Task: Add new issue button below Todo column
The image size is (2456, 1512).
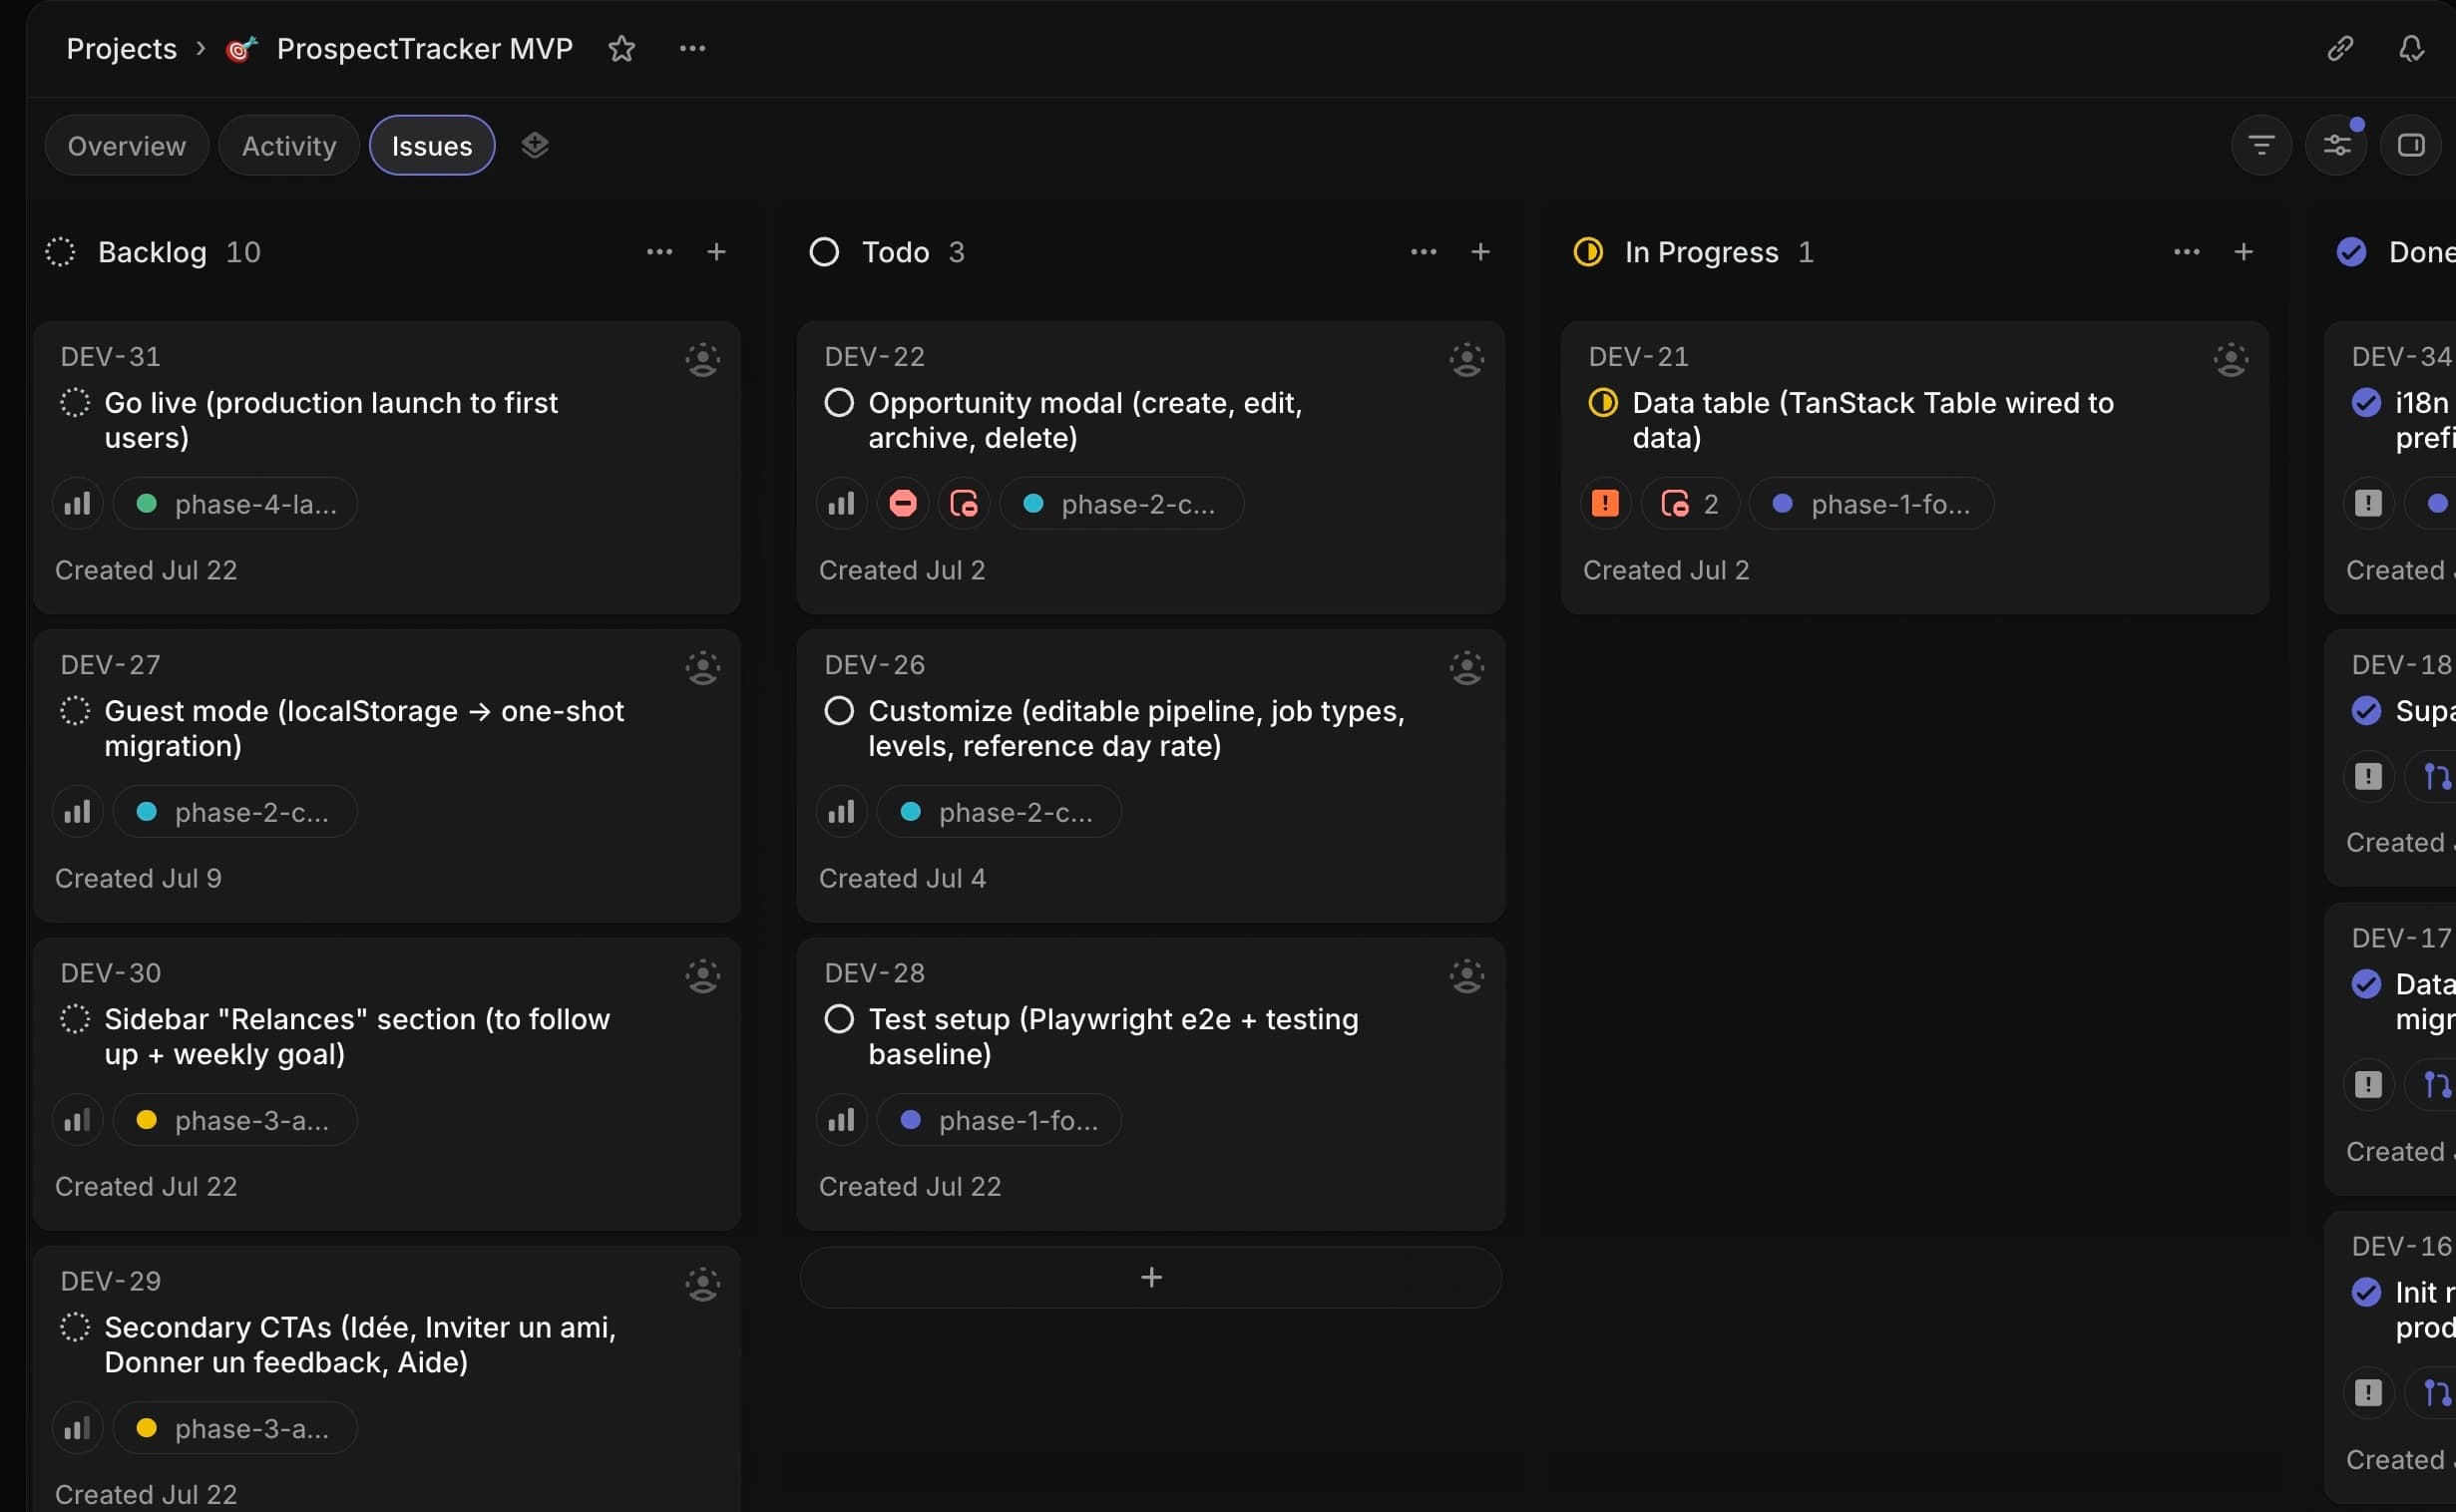Action: [x=1150, y=1276]
